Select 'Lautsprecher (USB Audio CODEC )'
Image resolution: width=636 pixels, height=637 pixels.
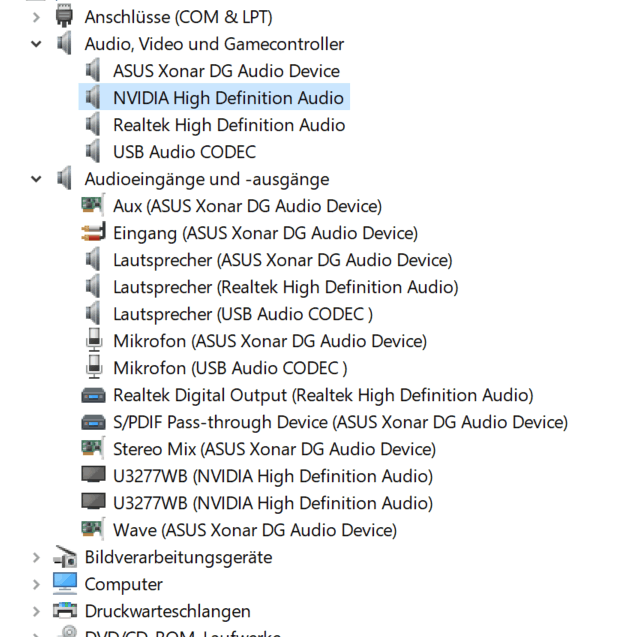(243, 314)
